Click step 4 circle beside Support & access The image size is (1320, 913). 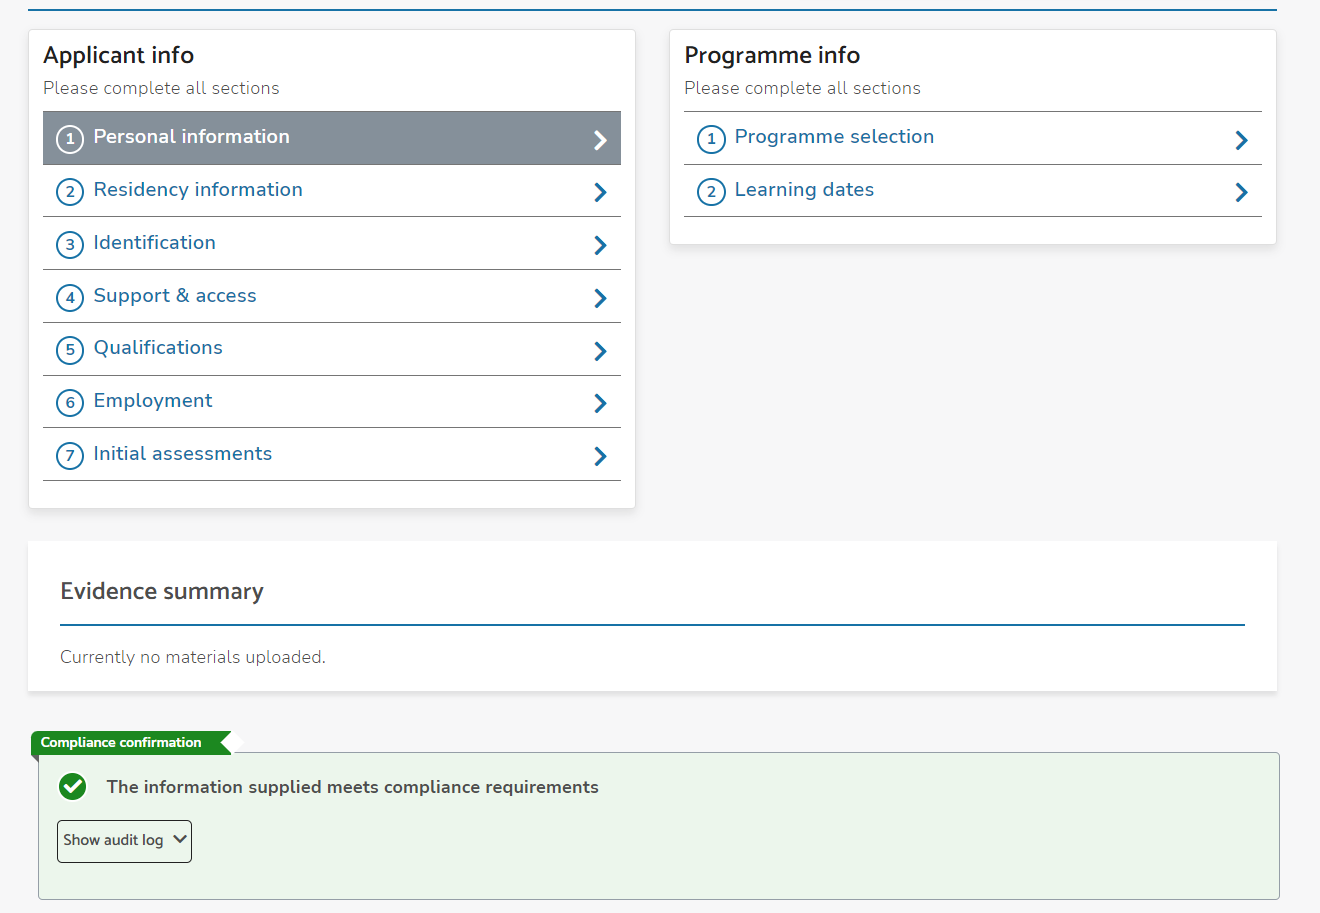click(70, 297)
